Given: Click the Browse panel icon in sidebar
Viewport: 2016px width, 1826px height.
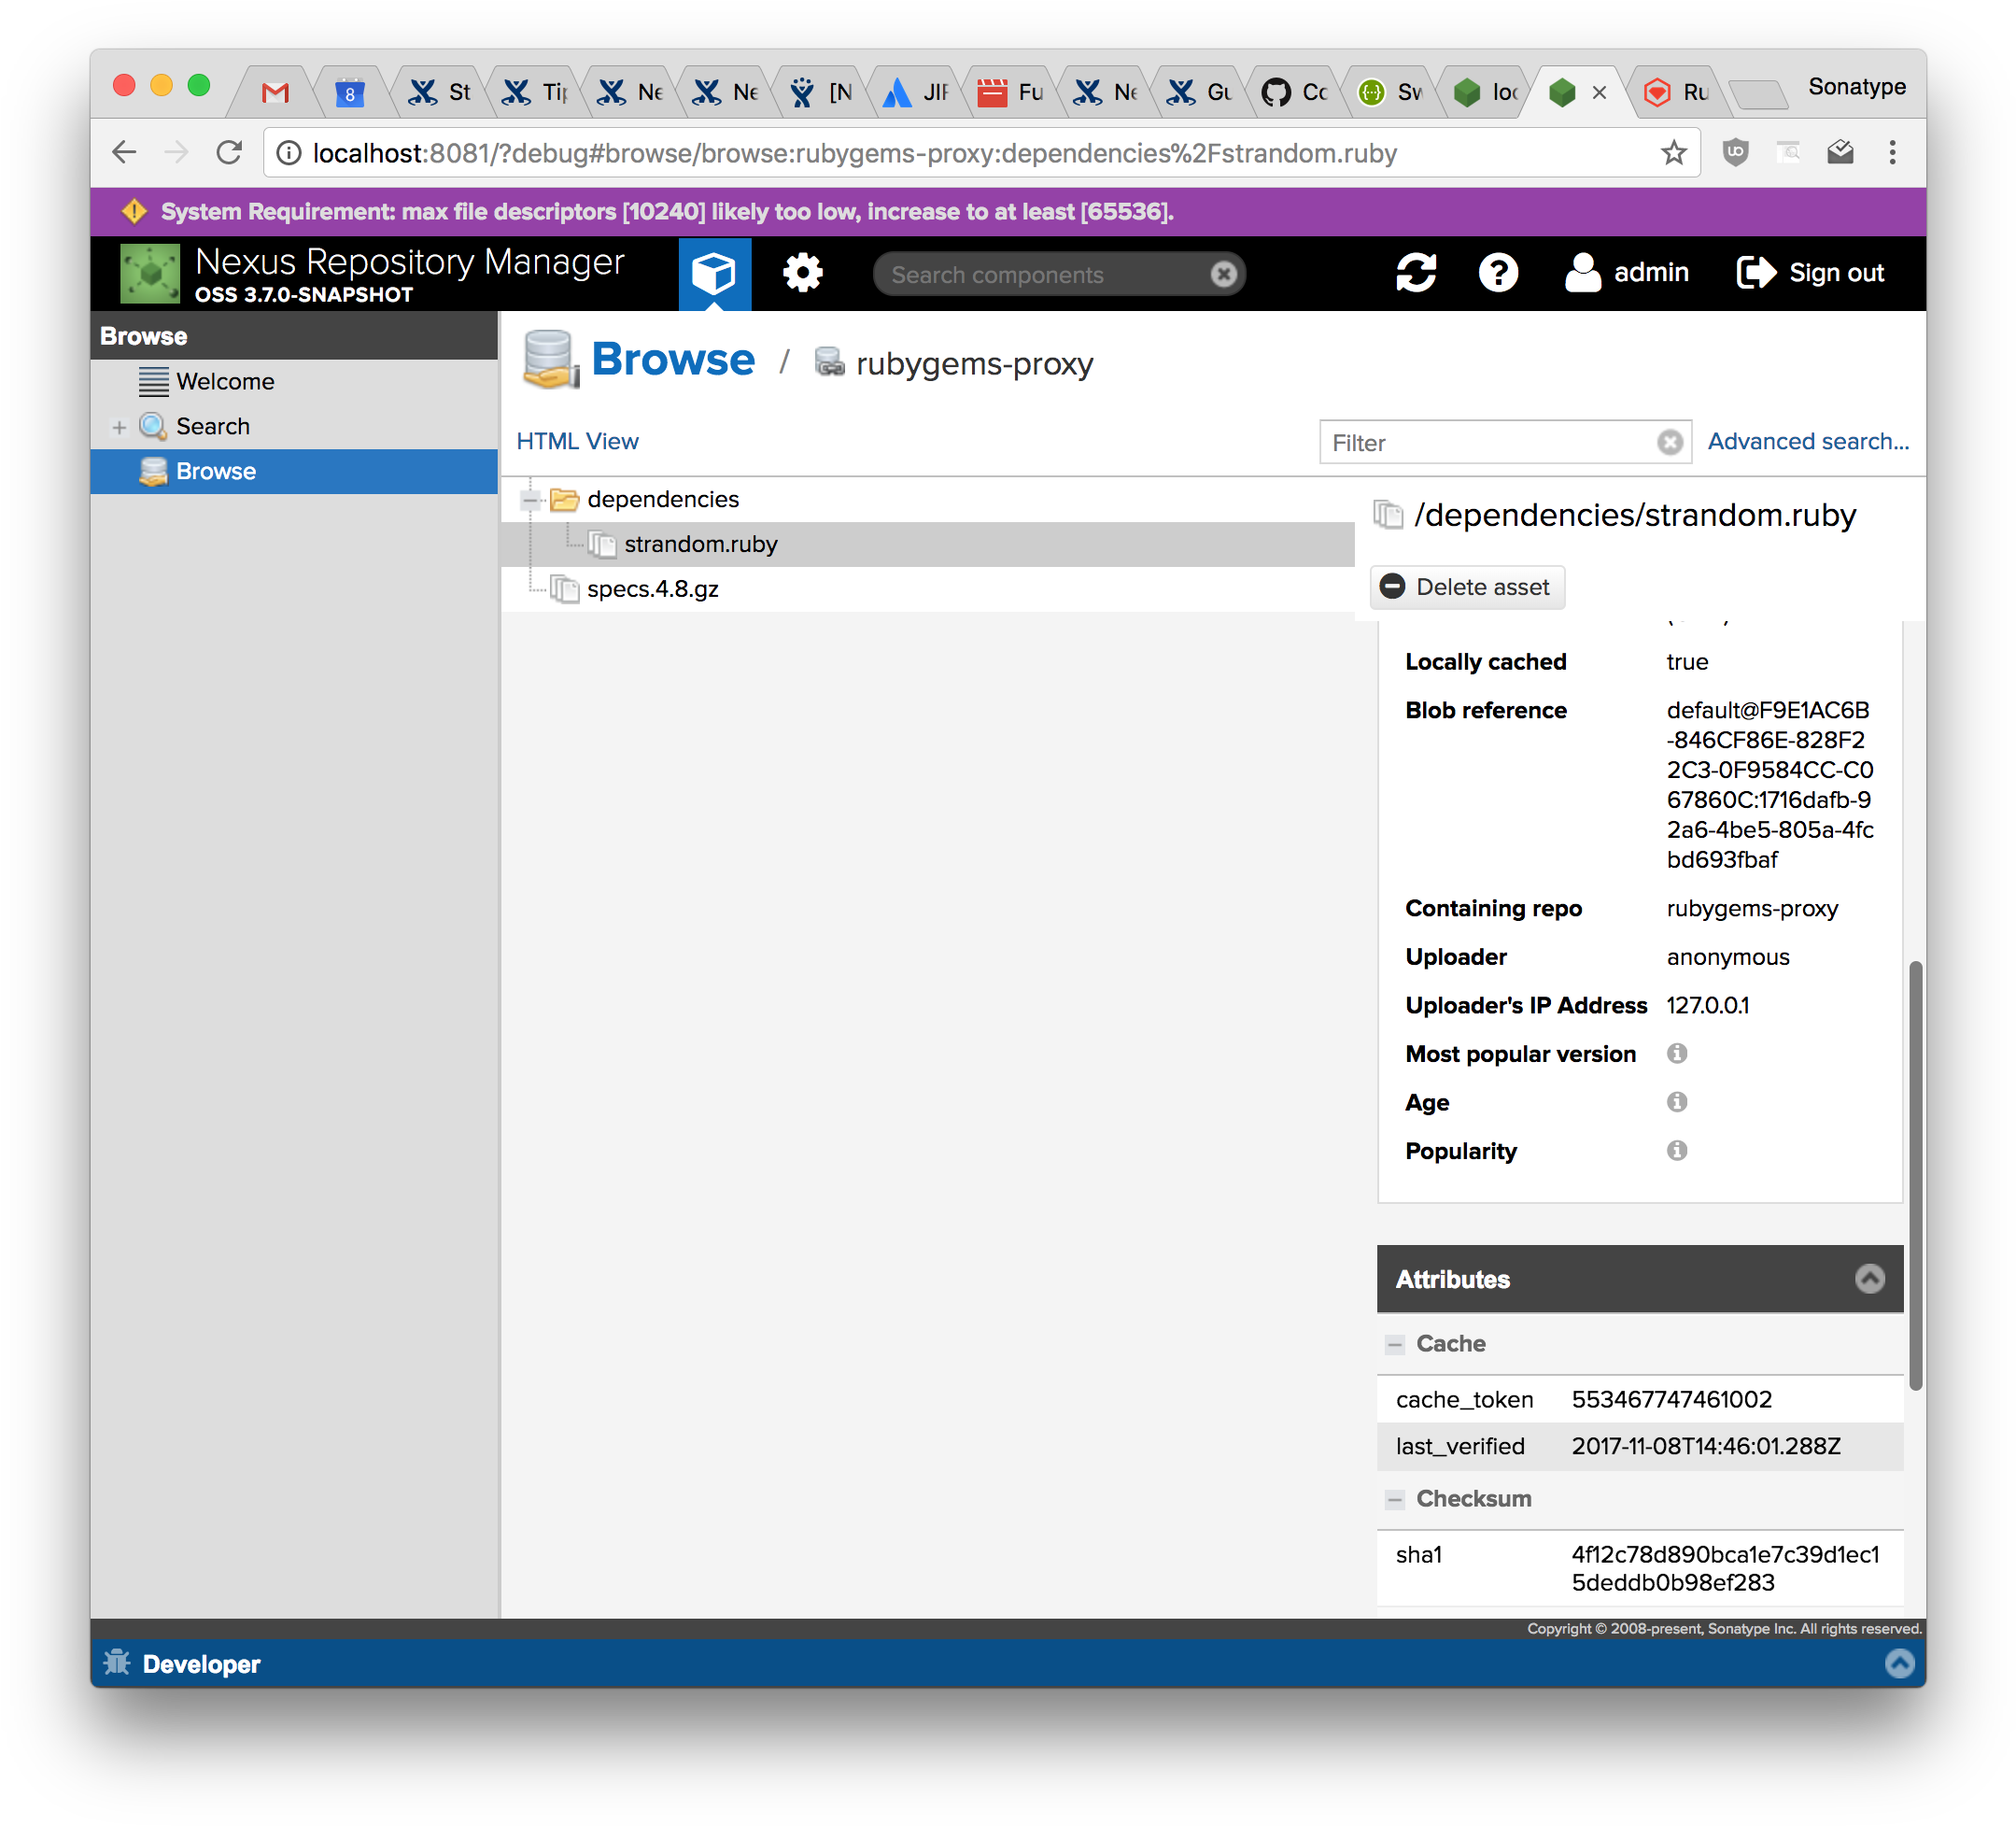Looking at the screenshot, I should (153, 469).
